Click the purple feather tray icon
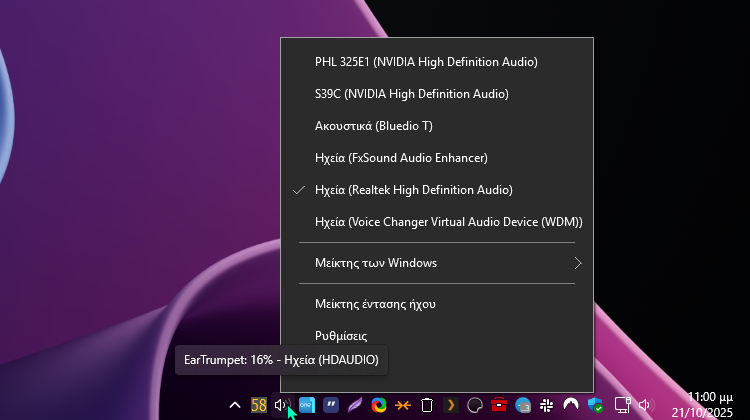Image resolution: width=750 pixels, height=420 pixels. pos(355,405)
